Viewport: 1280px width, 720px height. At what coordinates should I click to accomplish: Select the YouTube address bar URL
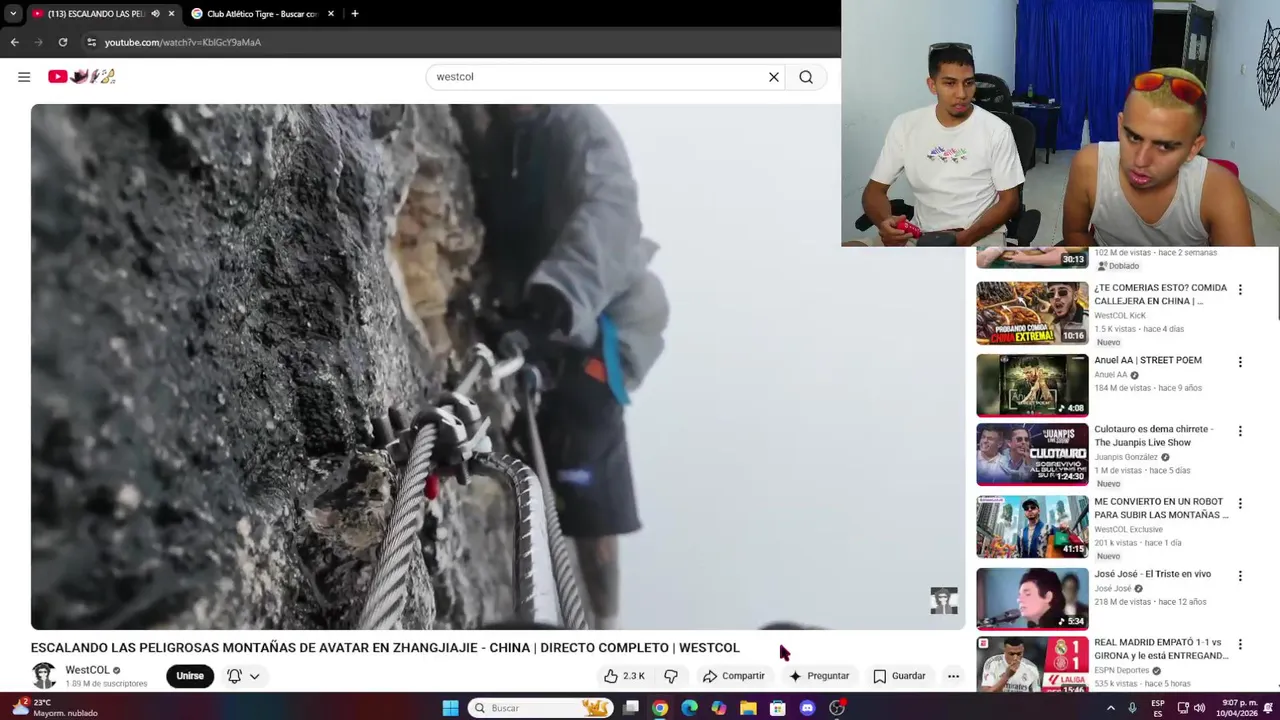tap(182, 42)
